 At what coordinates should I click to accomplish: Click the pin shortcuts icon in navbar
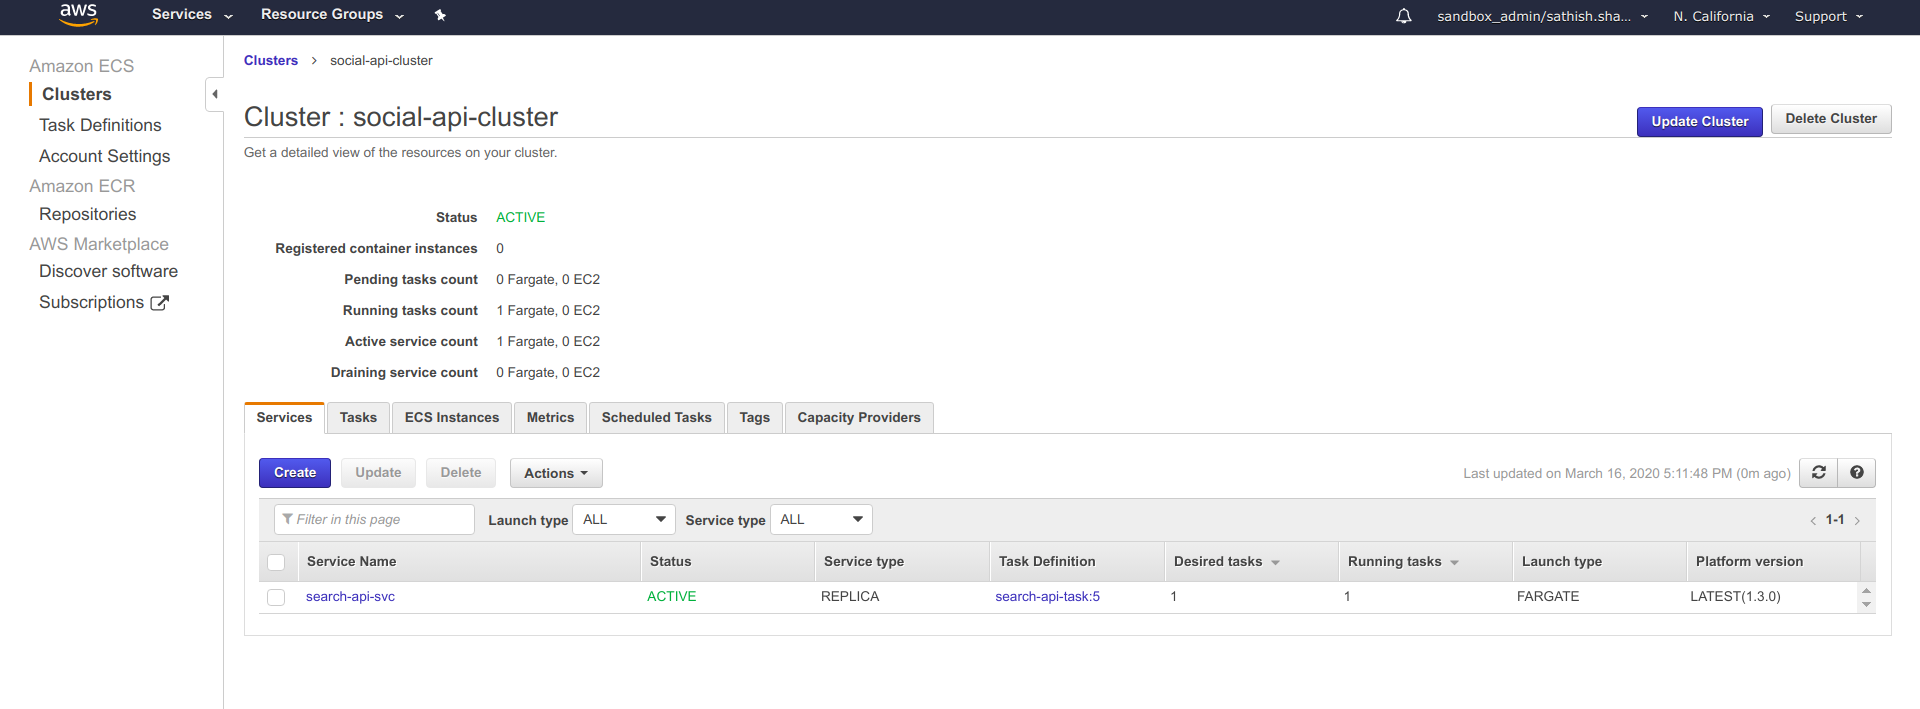440,15
